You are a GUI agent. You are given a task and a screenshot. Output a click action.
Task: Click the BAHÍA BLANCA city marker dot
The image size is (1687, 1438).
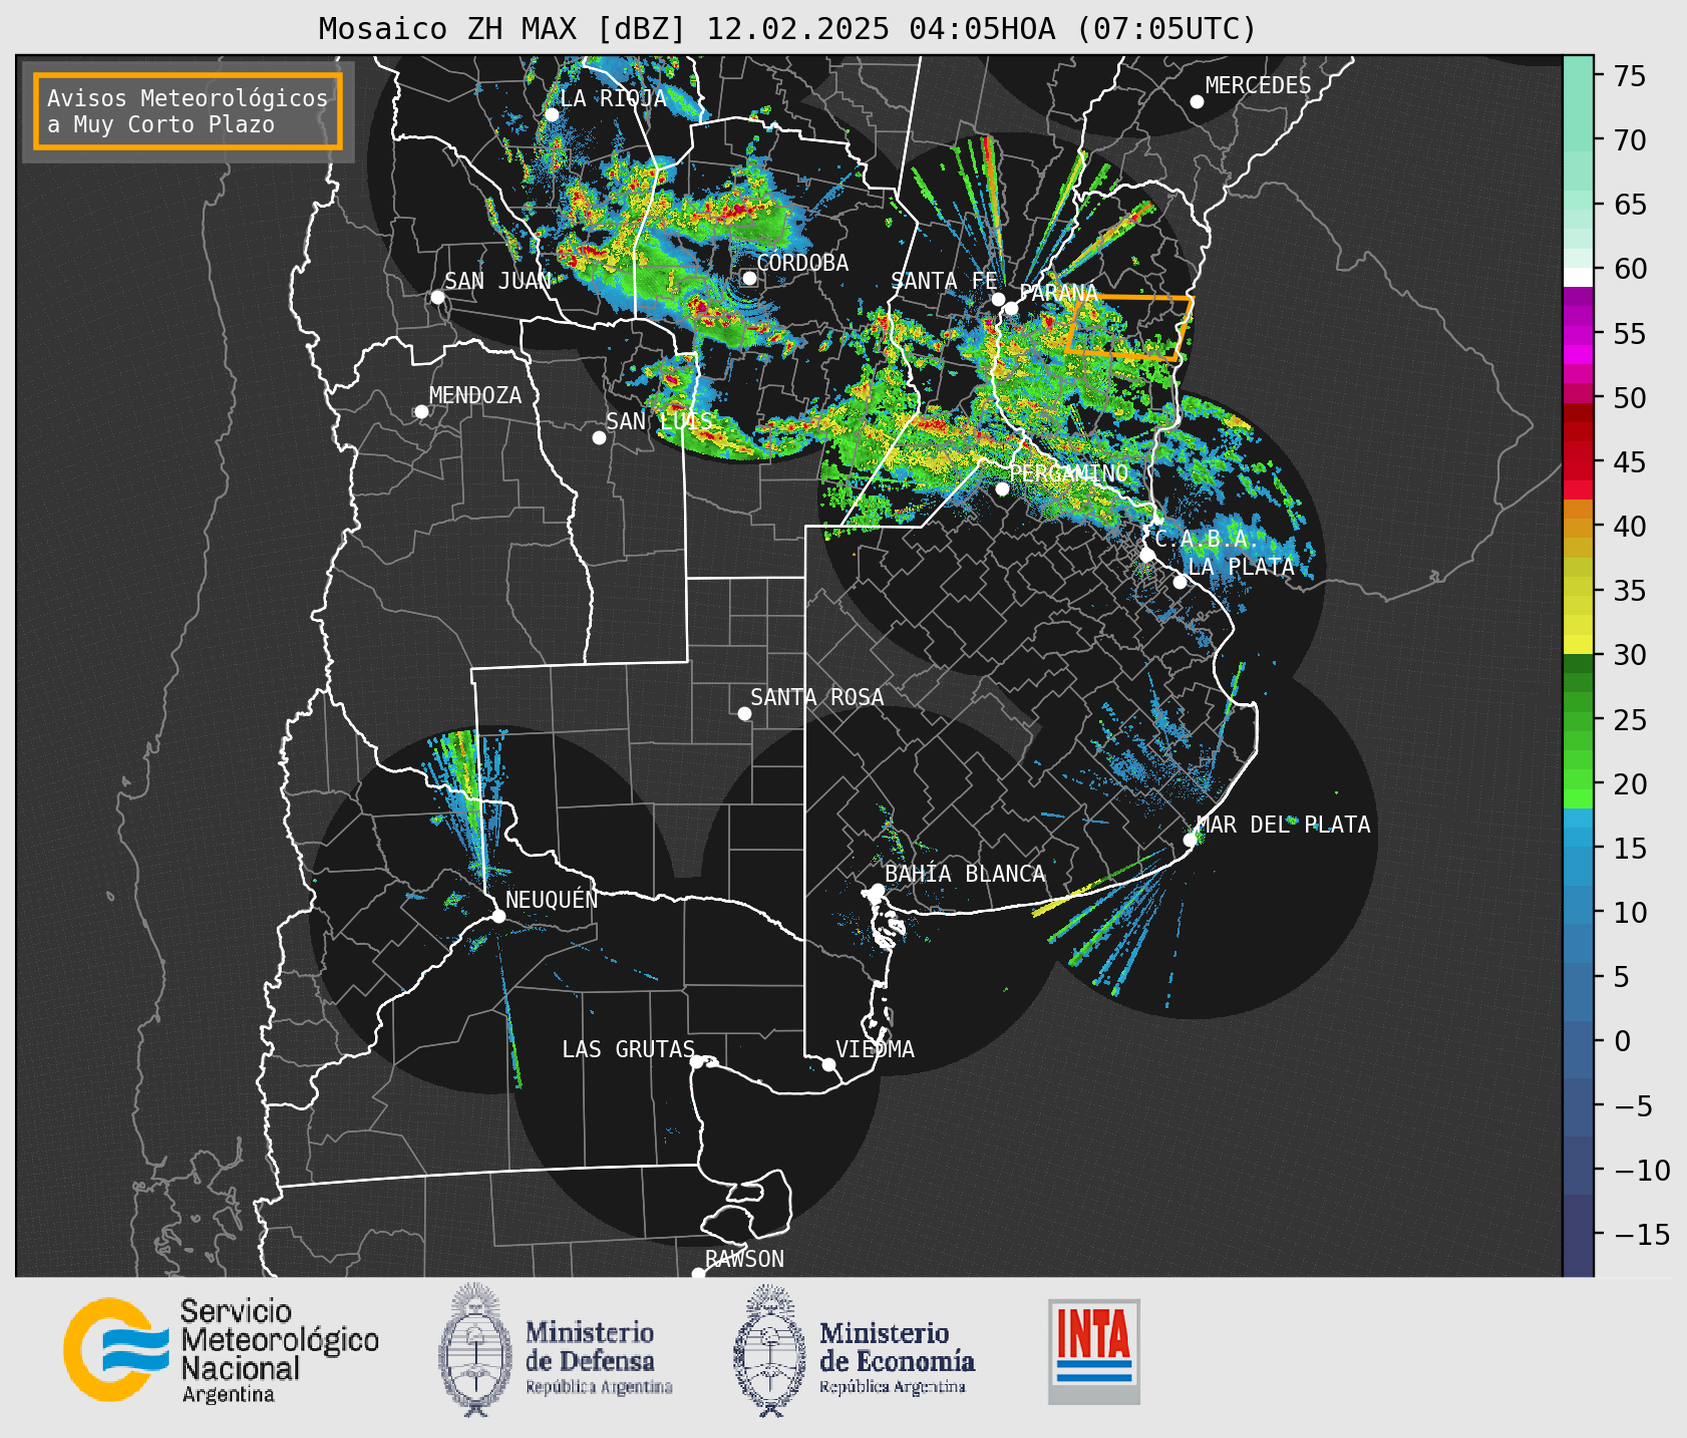877,890
